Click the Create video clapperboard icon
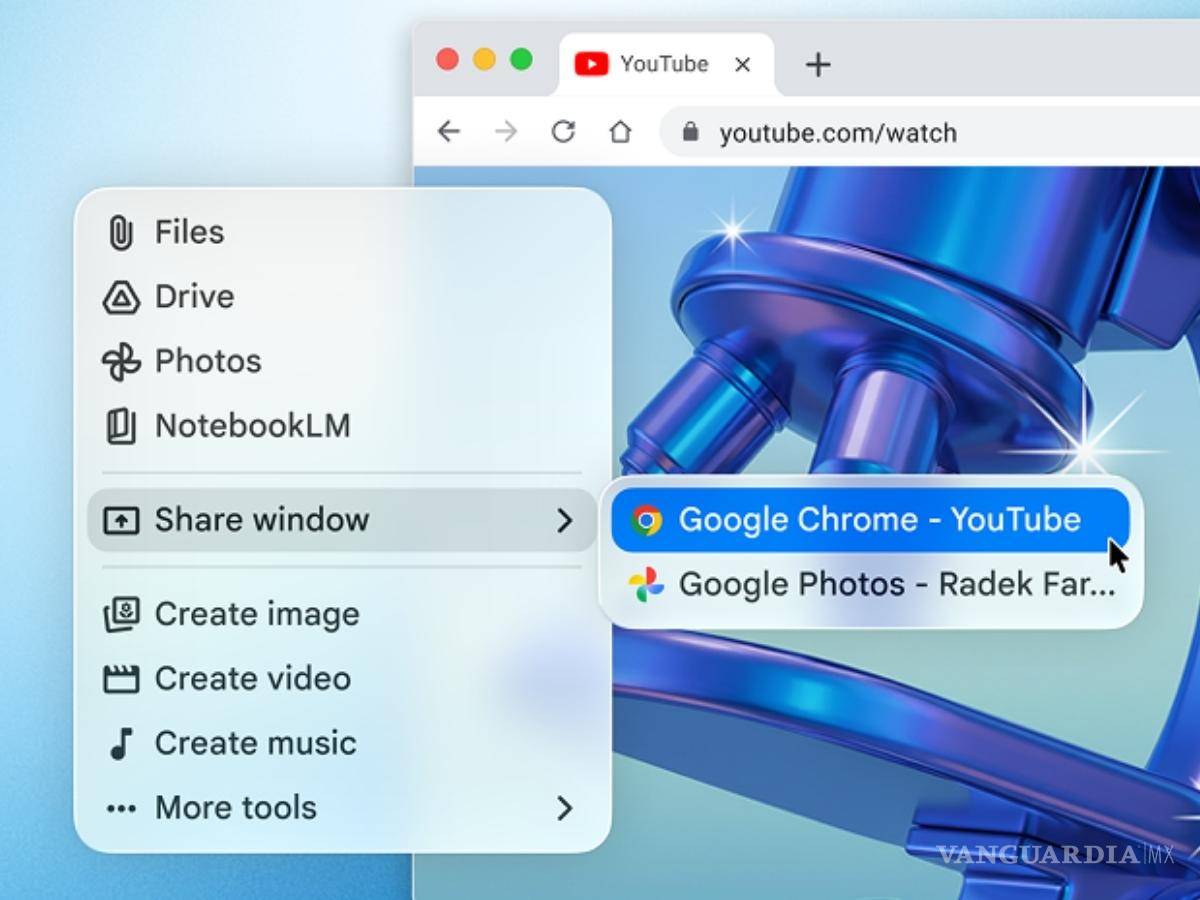Image resolution: width=1200 pixels, height=900 pixels. tap(120, 678)
